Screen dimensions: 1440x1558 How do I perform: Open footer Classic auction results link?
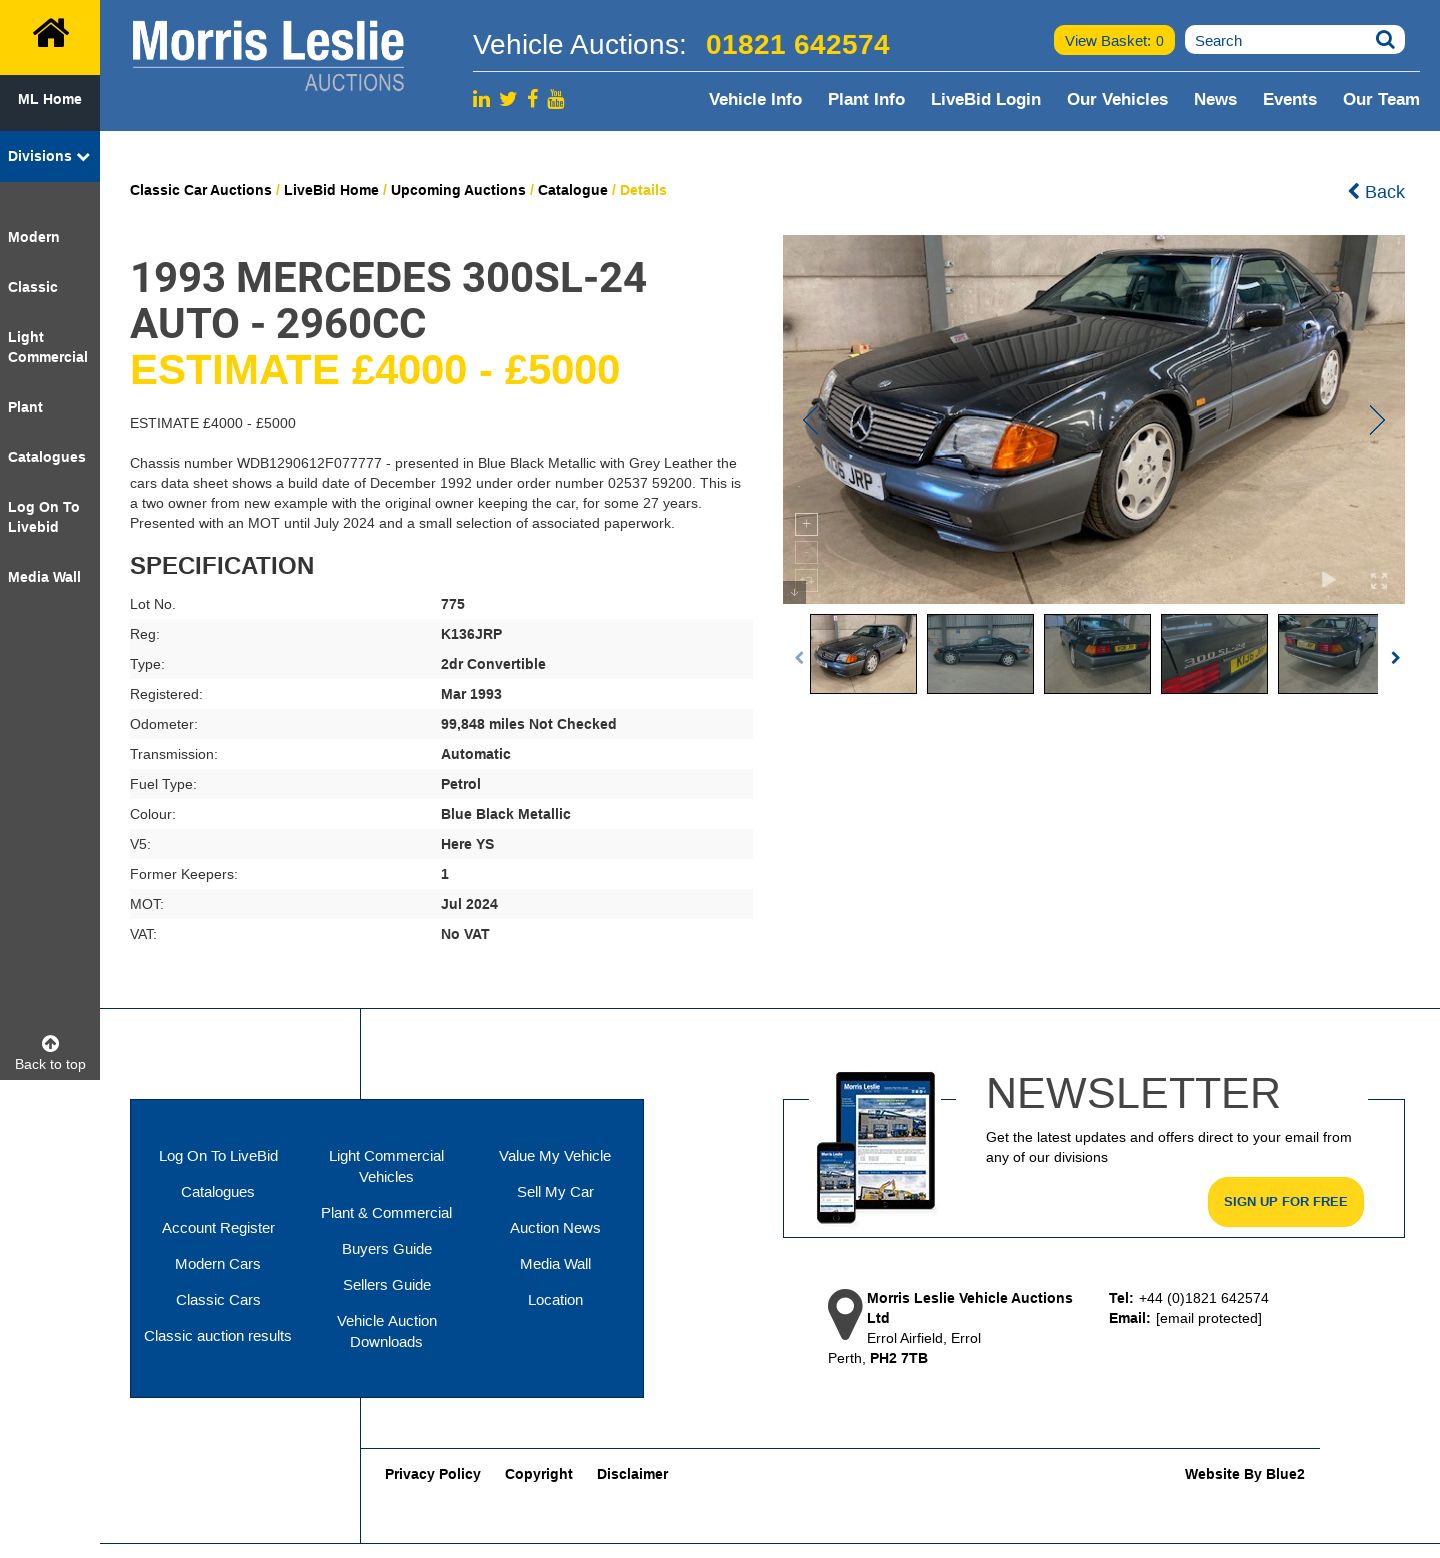tap(218, 1336)
